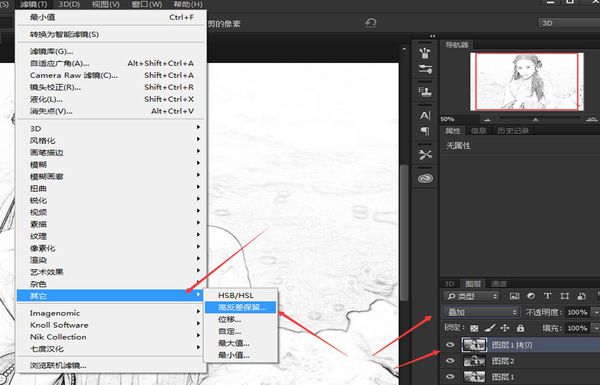Click 浏览联机滤镜 menu entry
The image size is (600, 385).
(x=111, y=365)
